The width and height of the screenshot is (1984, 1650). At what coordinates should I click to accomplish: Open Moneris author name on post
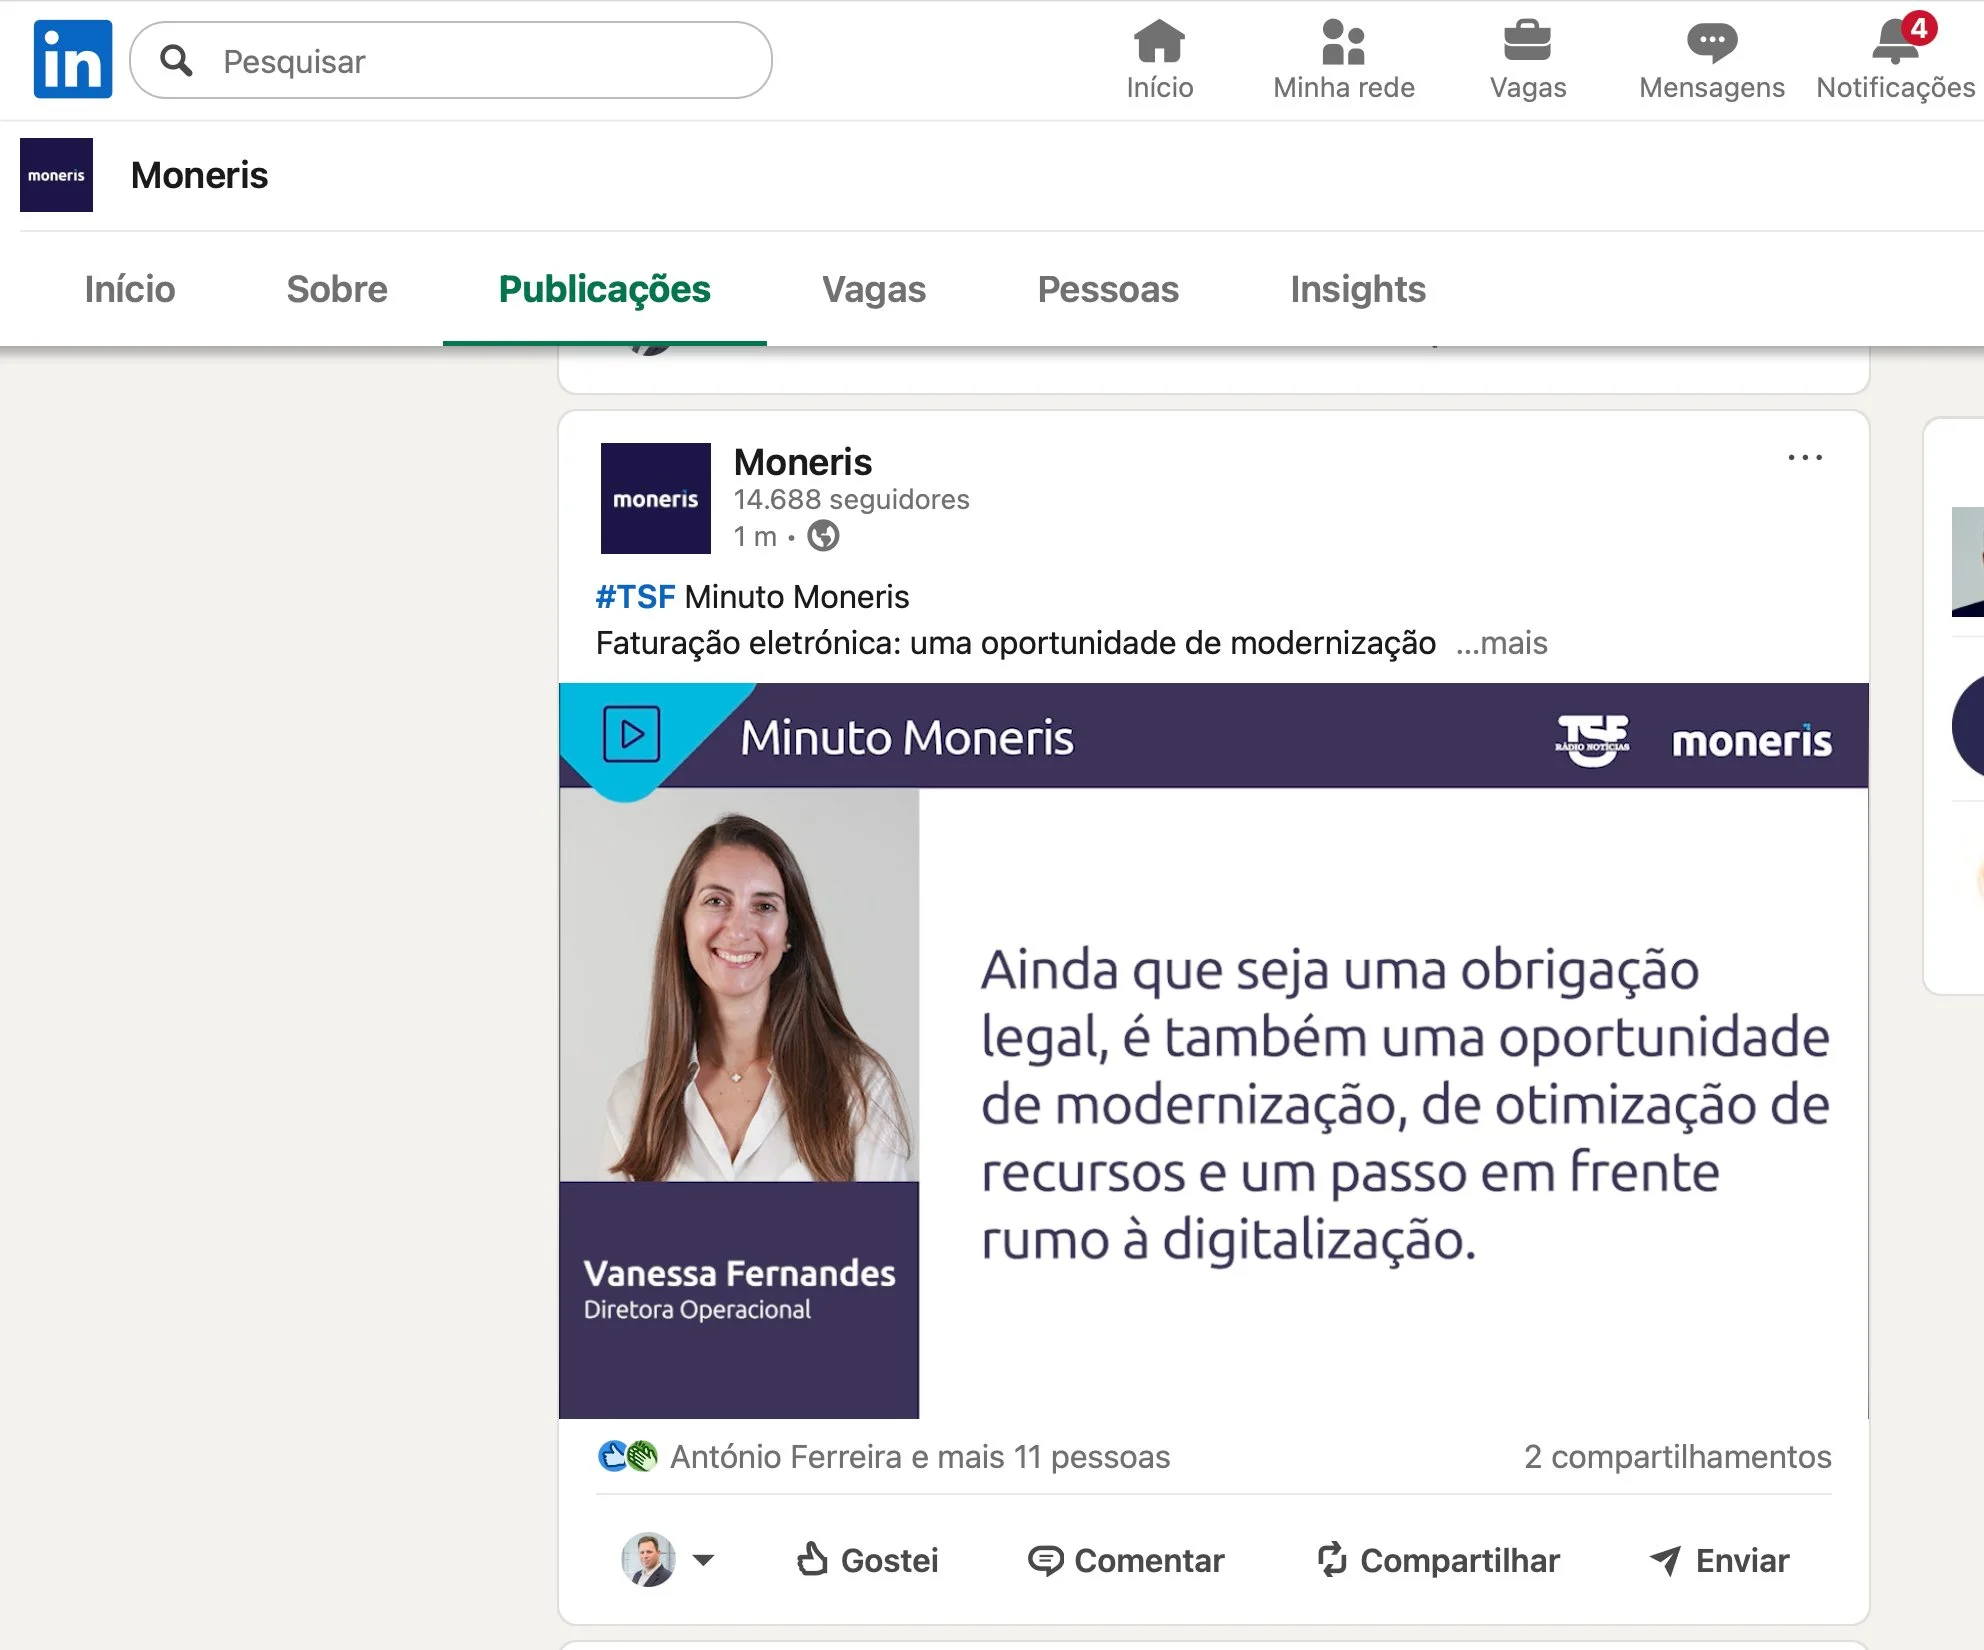803,462
